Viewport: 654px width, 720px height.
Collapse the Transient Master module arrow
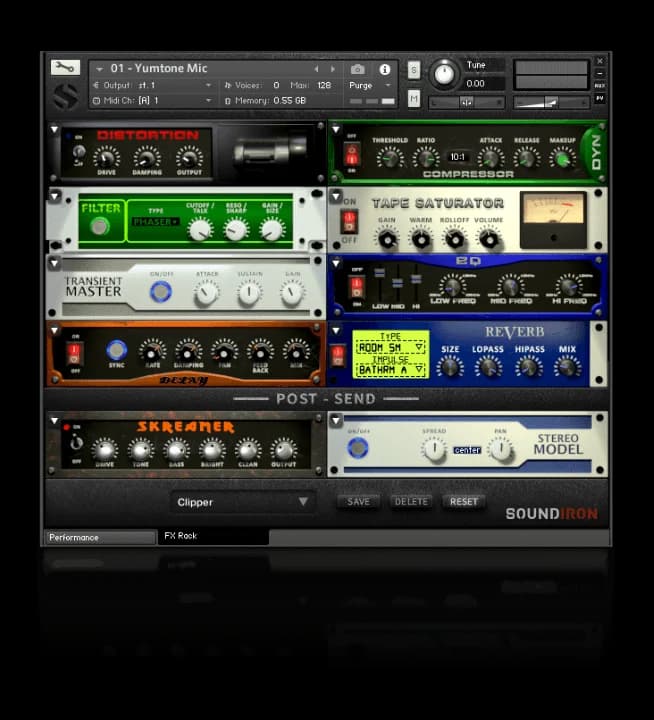(55, 263)
